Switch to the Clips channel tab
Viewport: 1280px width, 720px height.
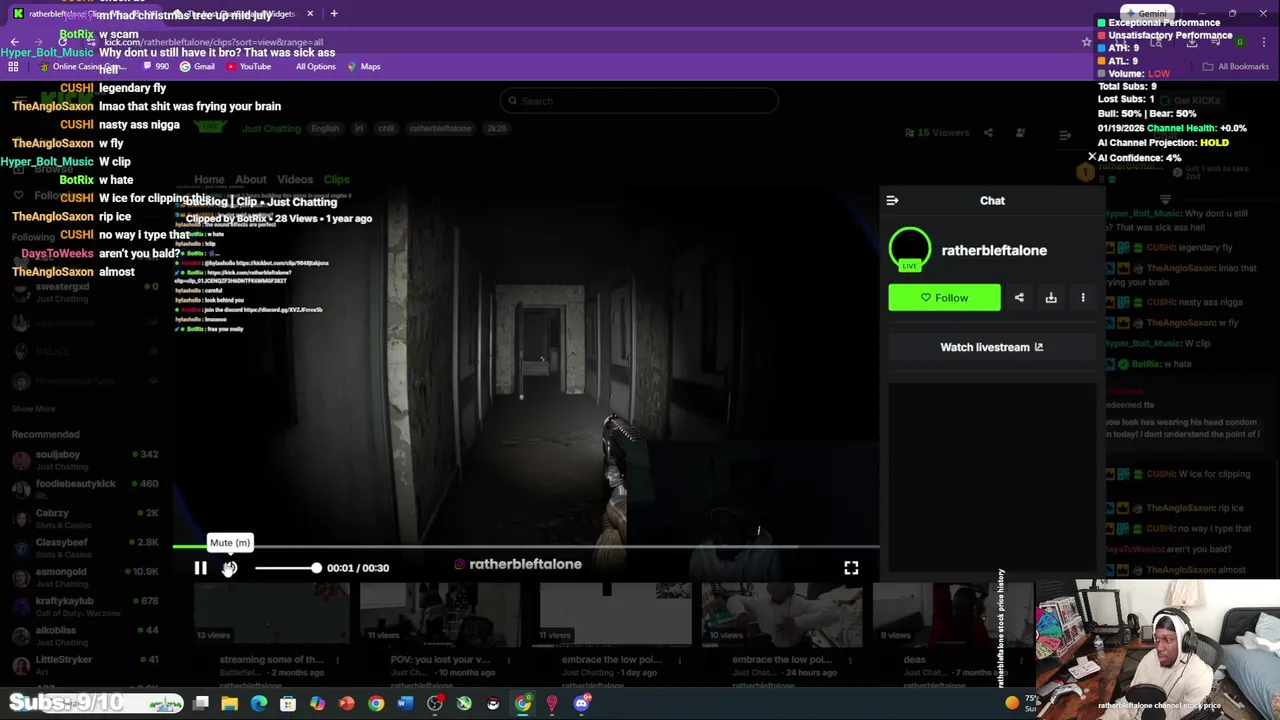[x=336, y=180]
